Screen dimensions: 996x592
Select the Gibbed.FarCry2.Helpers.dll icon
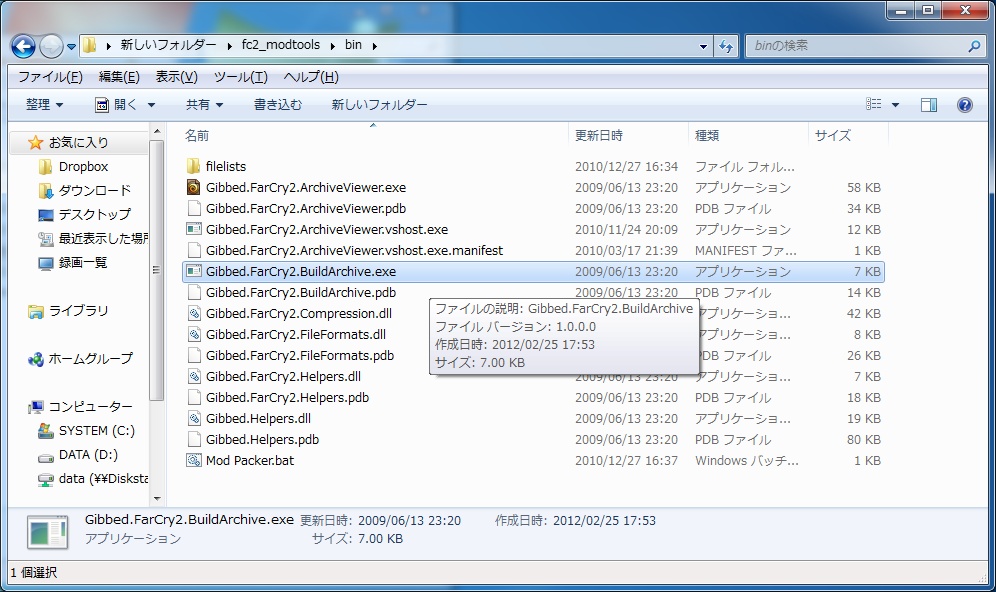point(194,376)
